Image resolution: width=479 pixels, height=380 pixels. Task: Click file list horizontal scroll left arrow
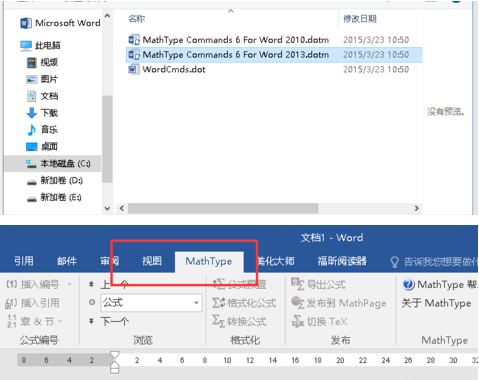point(122,208)
